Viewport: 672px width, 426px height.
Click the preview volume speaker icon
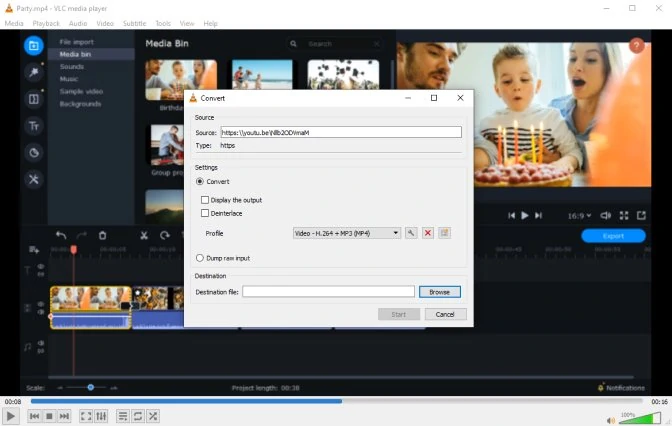606,216
